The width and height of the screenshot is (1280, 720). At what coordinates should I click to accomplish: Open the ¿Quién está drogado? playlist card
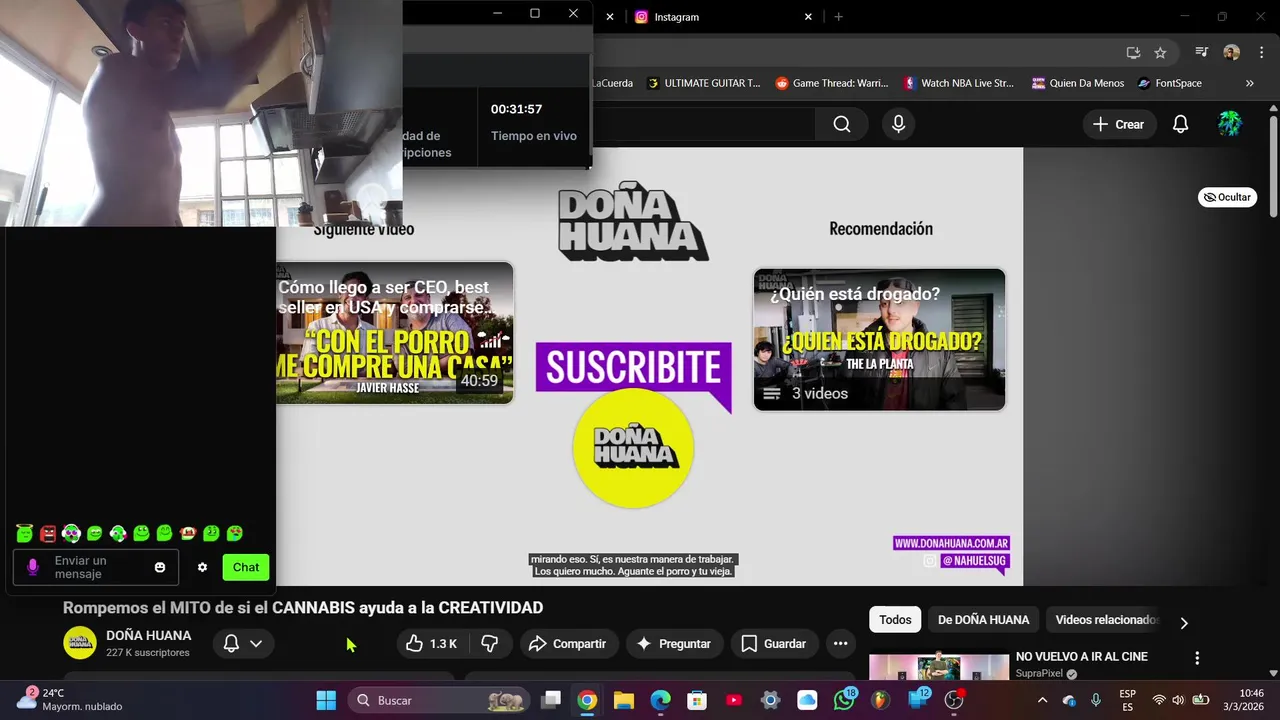[879, 339]
